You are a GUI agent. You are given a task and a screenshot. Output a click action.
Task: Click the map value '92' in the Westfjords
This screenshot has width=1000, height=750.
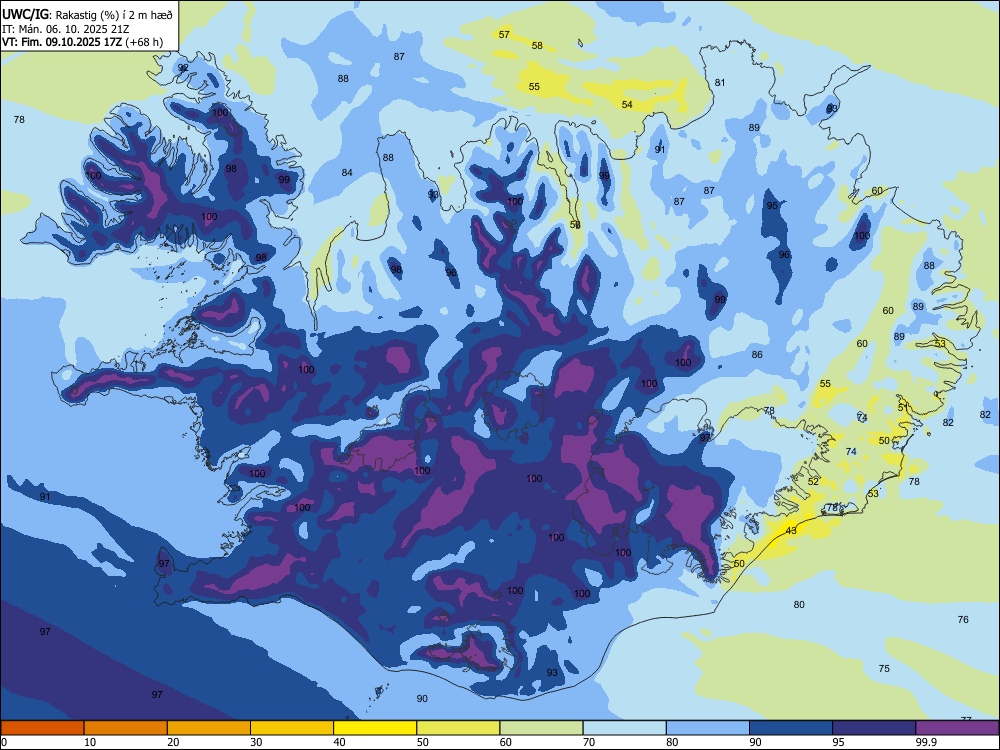point(183,68)
